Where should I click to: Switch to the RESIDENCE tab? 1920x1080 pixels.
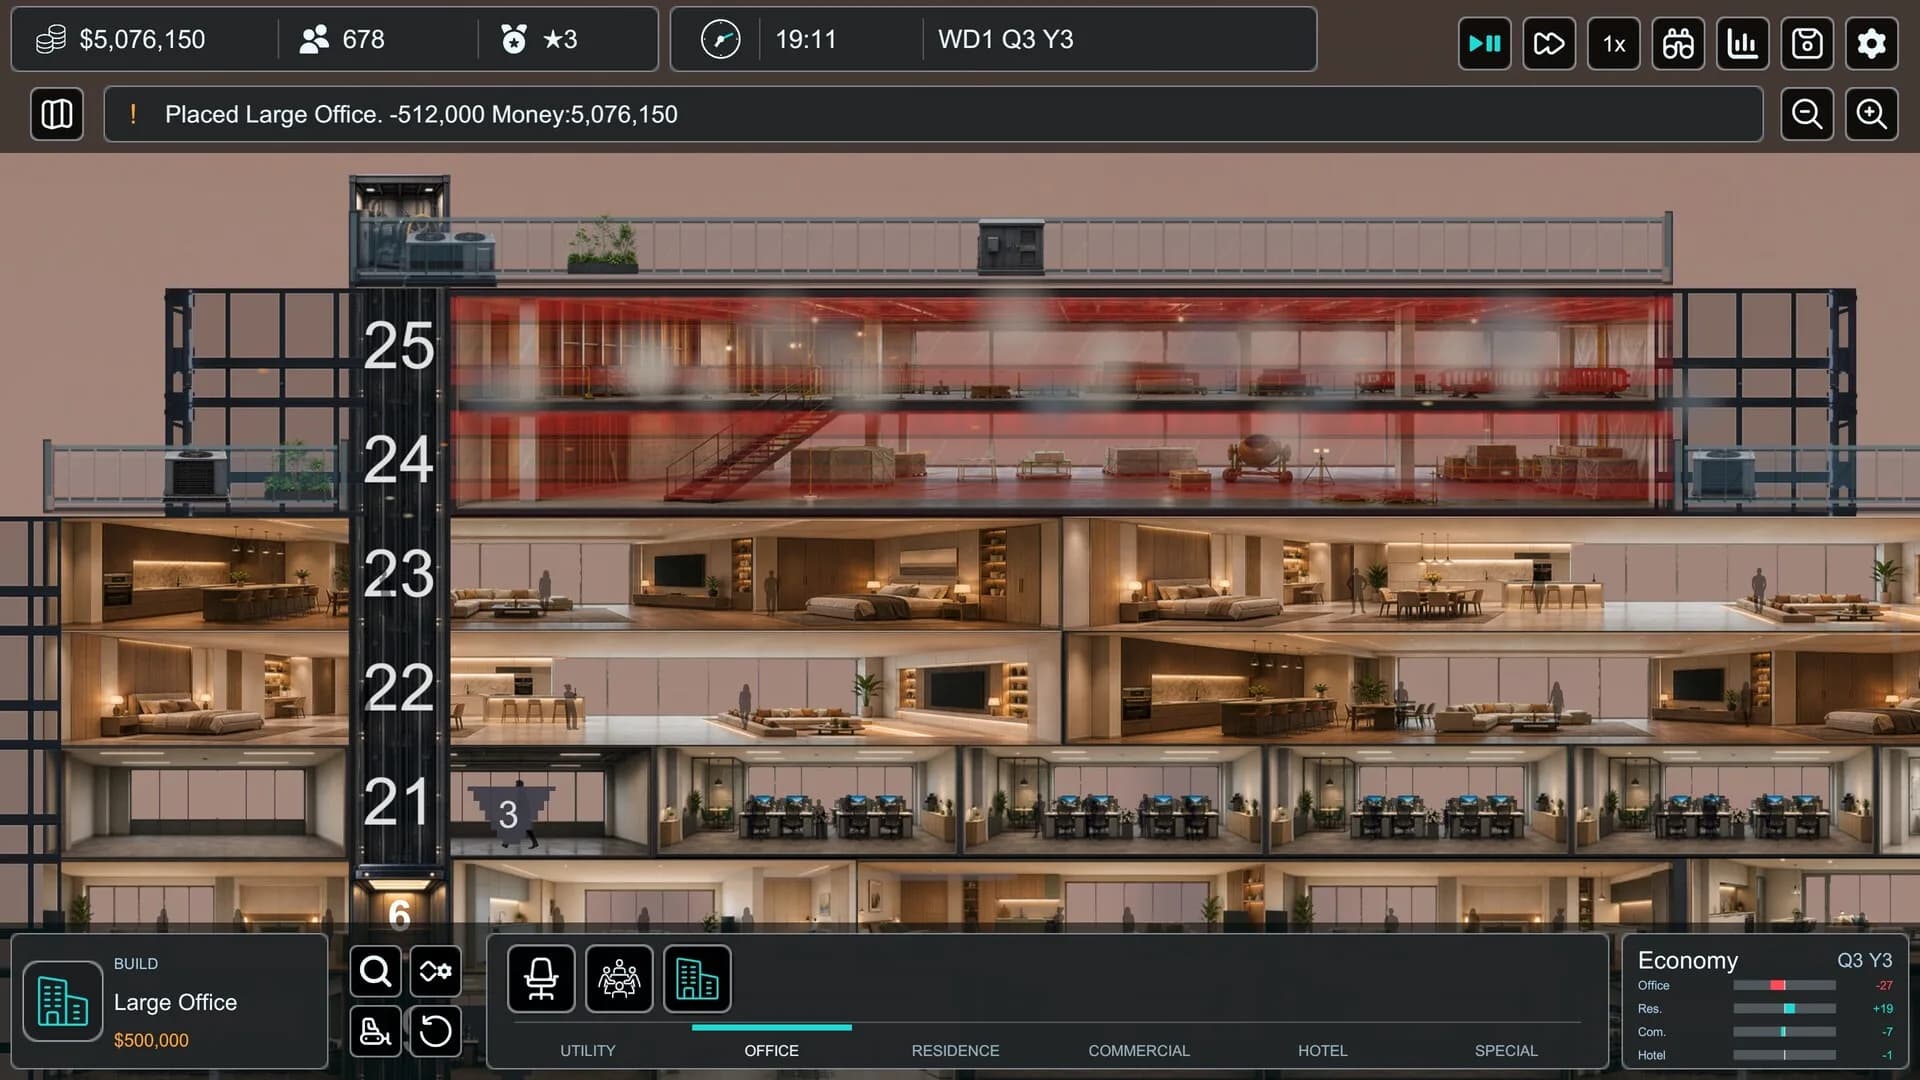[x=955, y=1050]
